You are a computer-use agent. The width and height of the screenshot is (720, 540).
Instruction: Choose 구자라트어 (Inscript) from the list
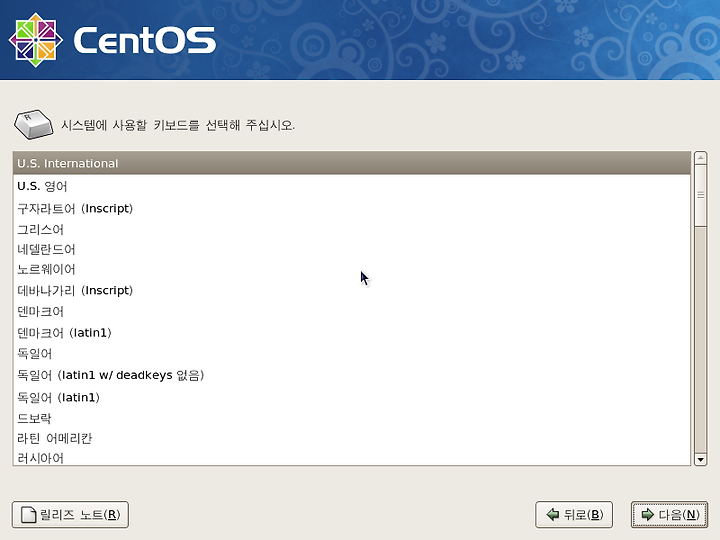tap(352, 208)
